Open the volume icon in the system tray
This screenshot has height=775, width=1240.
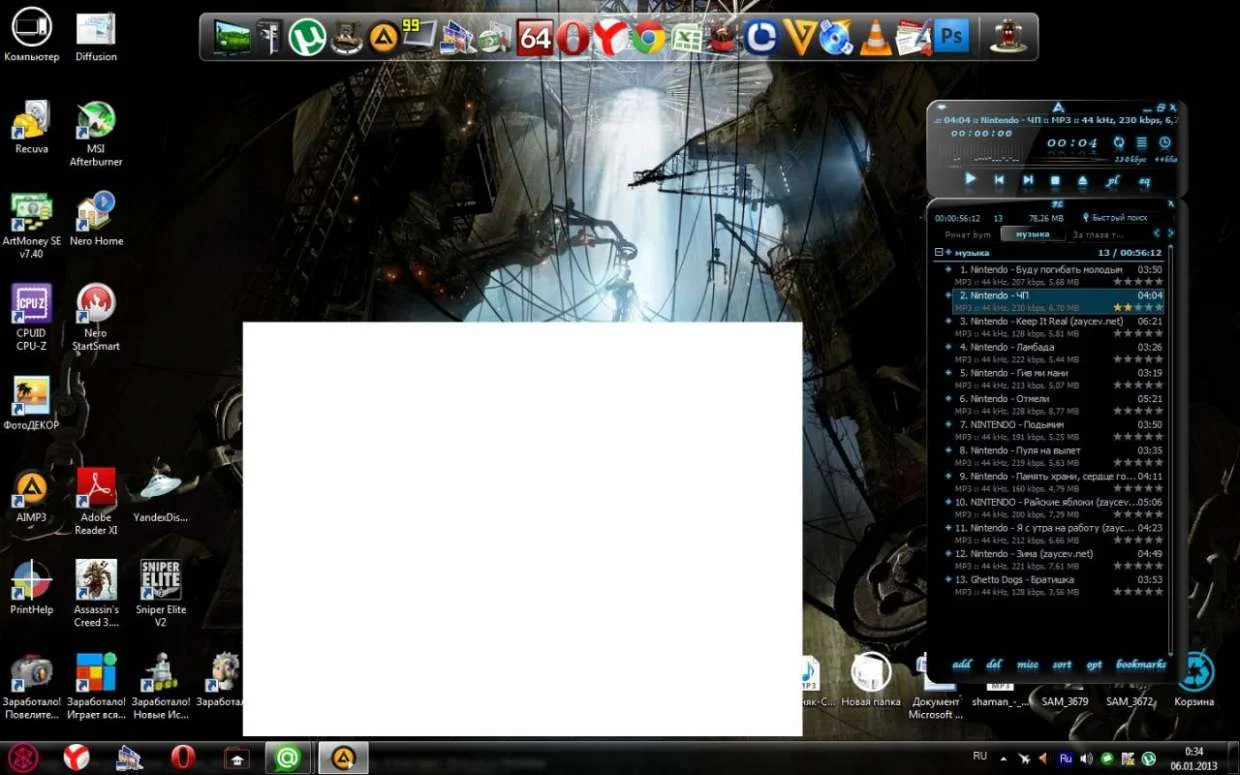[x=1087, y=759]
